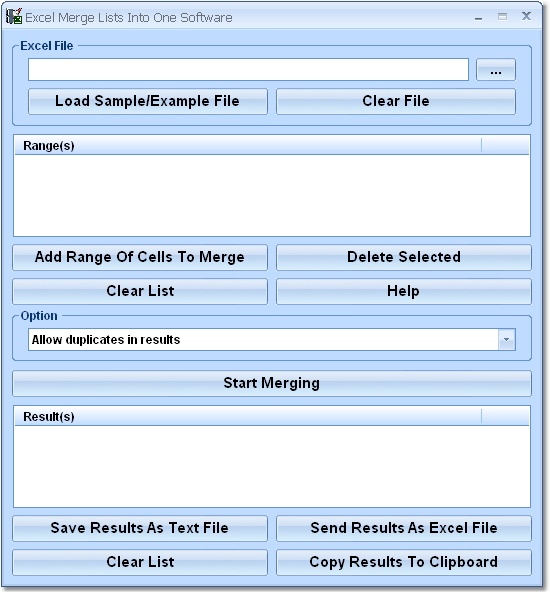Click the Excel File path field

248,70
